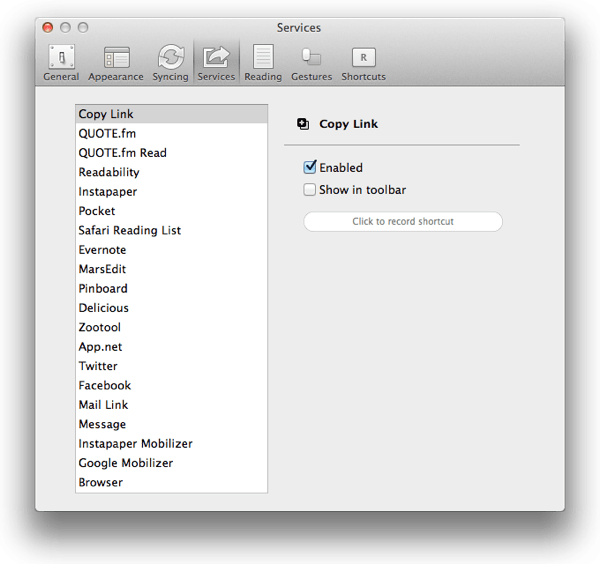Enable Show in toolbar checkbox
The image size is (600, 564).
pos(310,190)
